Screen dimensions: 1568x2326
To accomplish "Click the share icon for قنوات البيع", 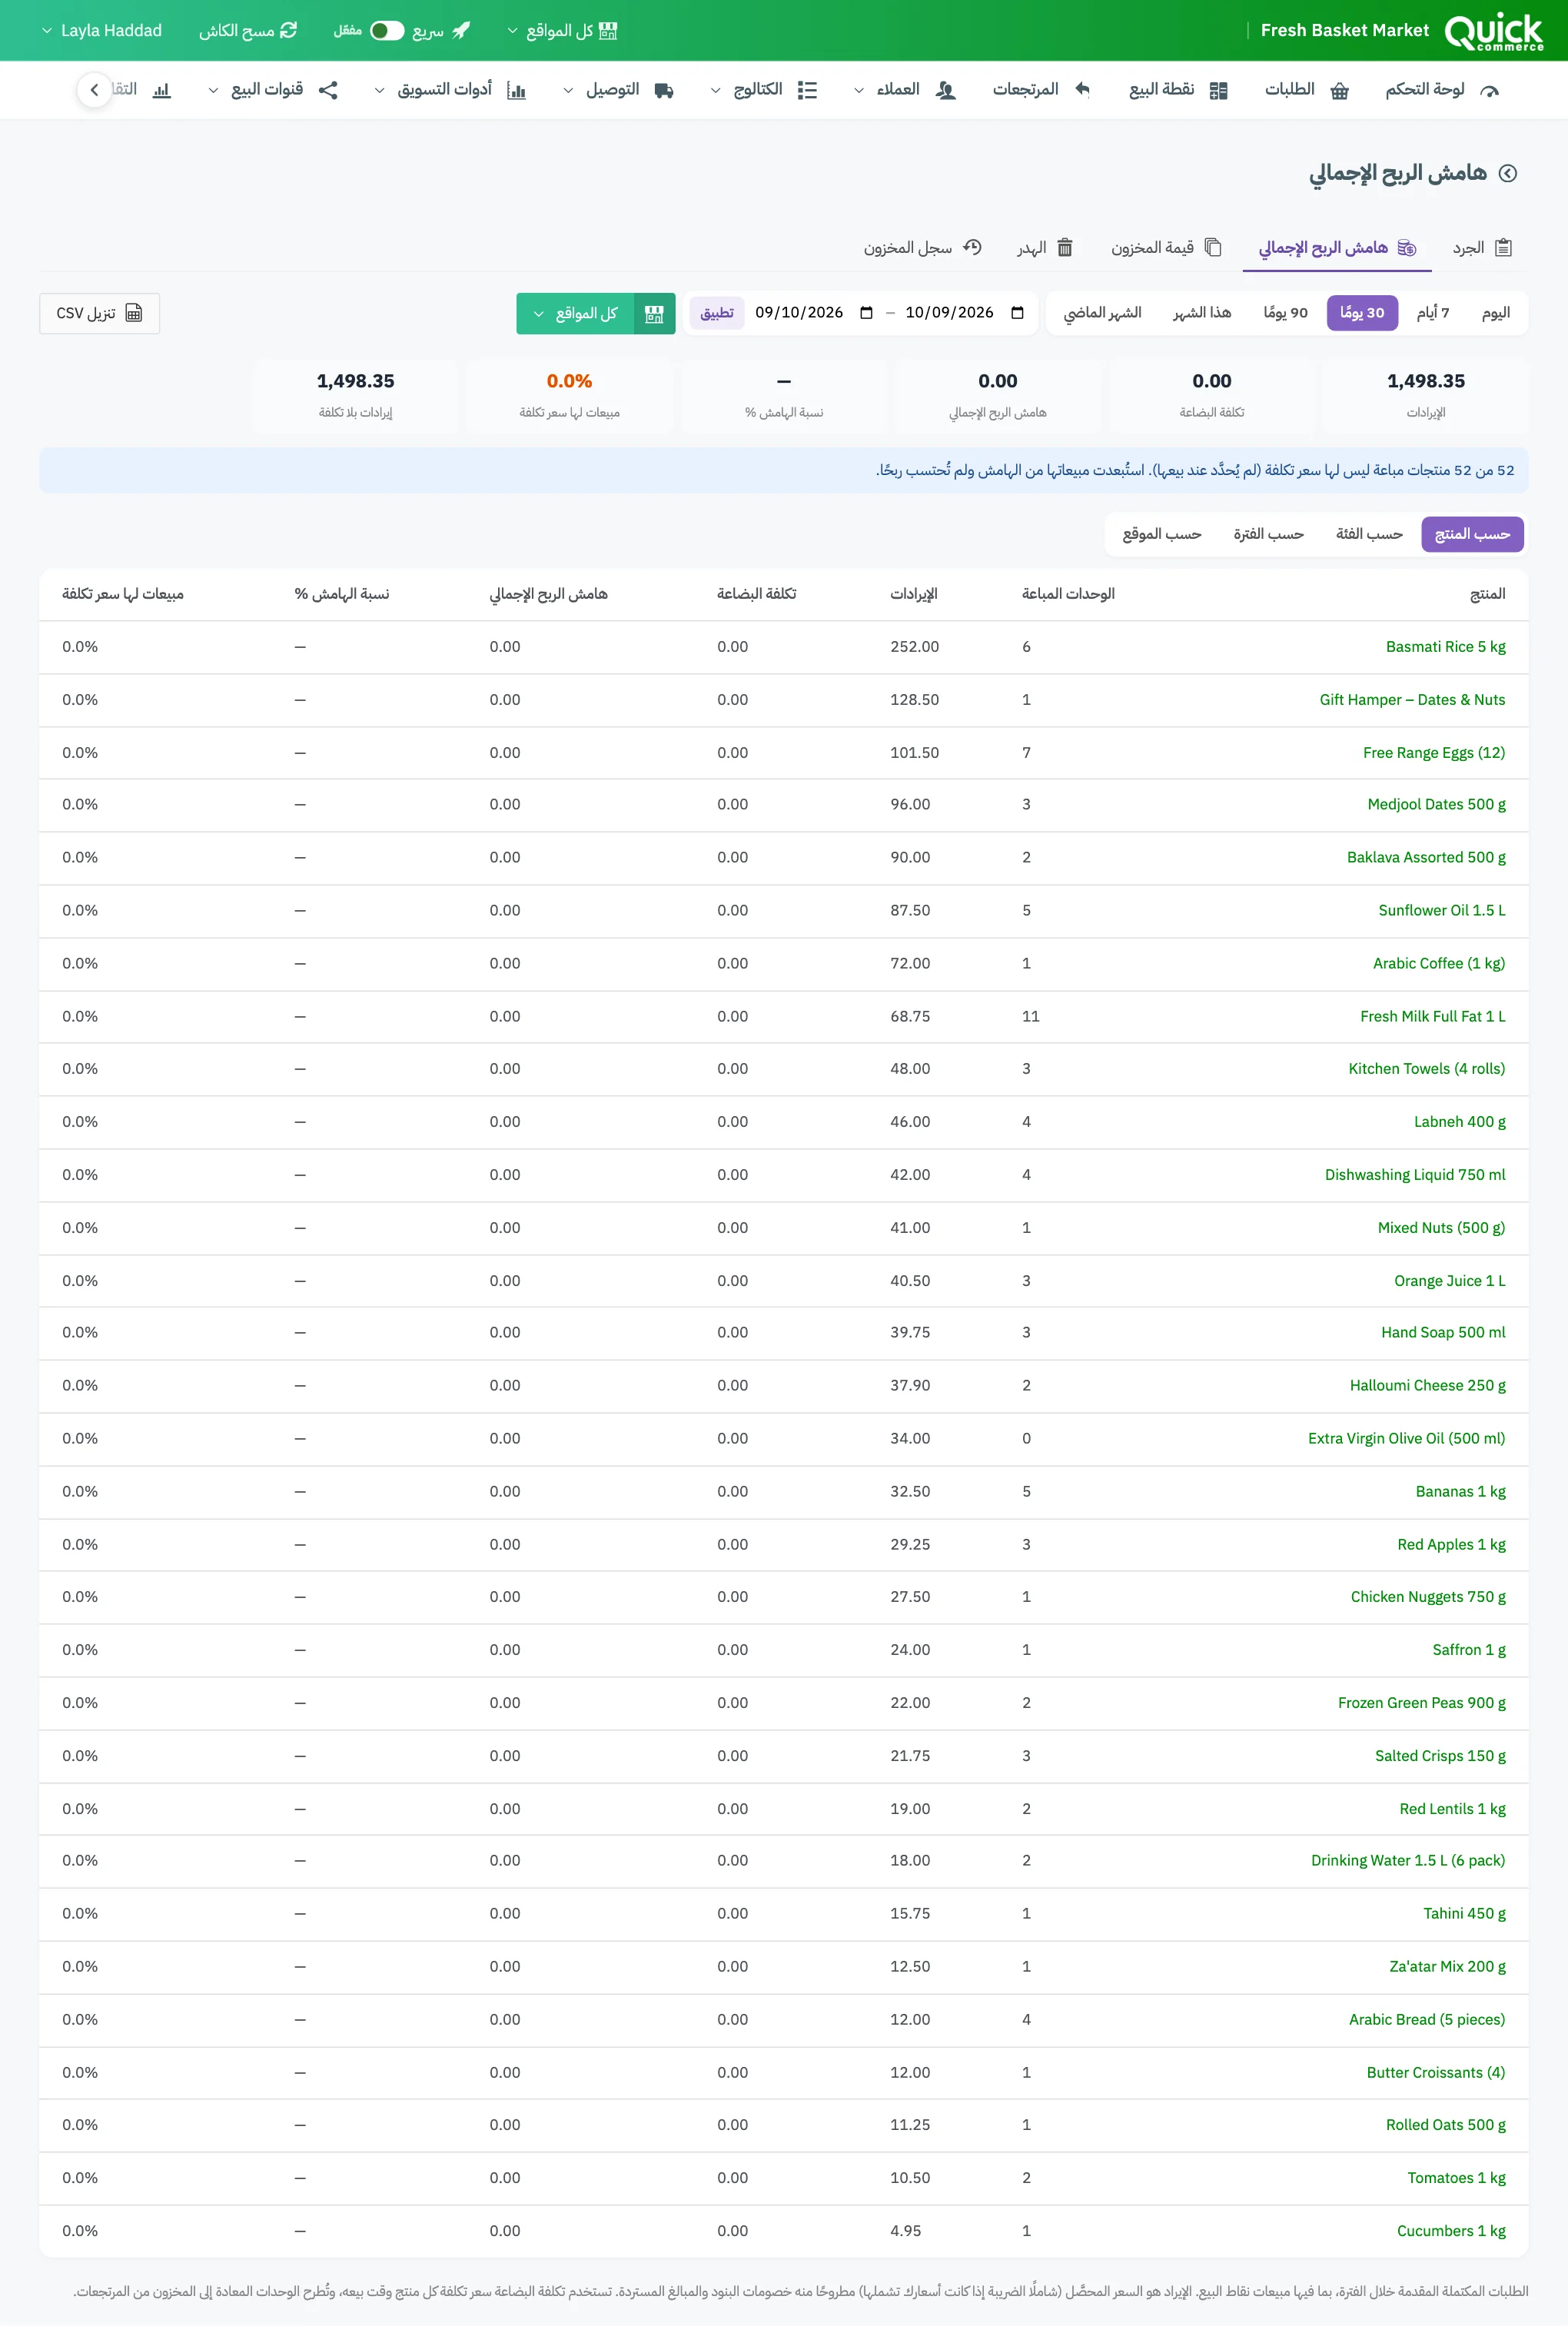I will 328,91.
